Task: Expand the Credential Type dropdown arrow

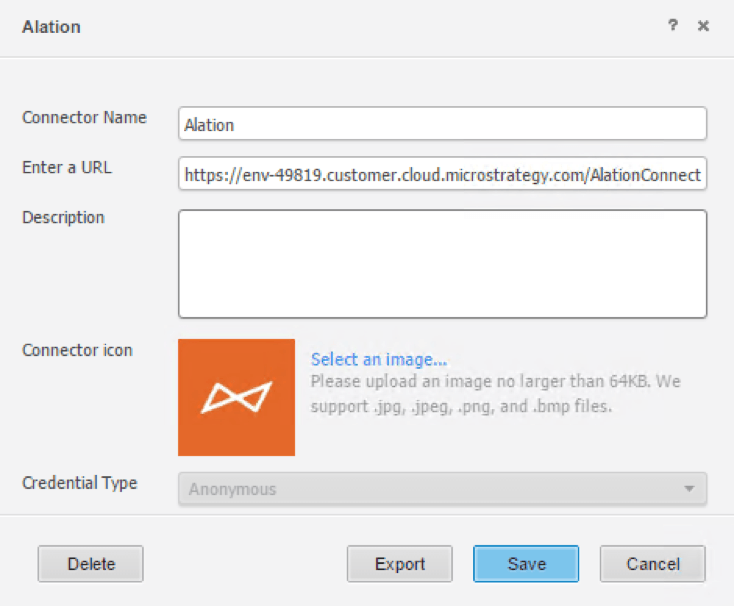Action: pos(688,489)
